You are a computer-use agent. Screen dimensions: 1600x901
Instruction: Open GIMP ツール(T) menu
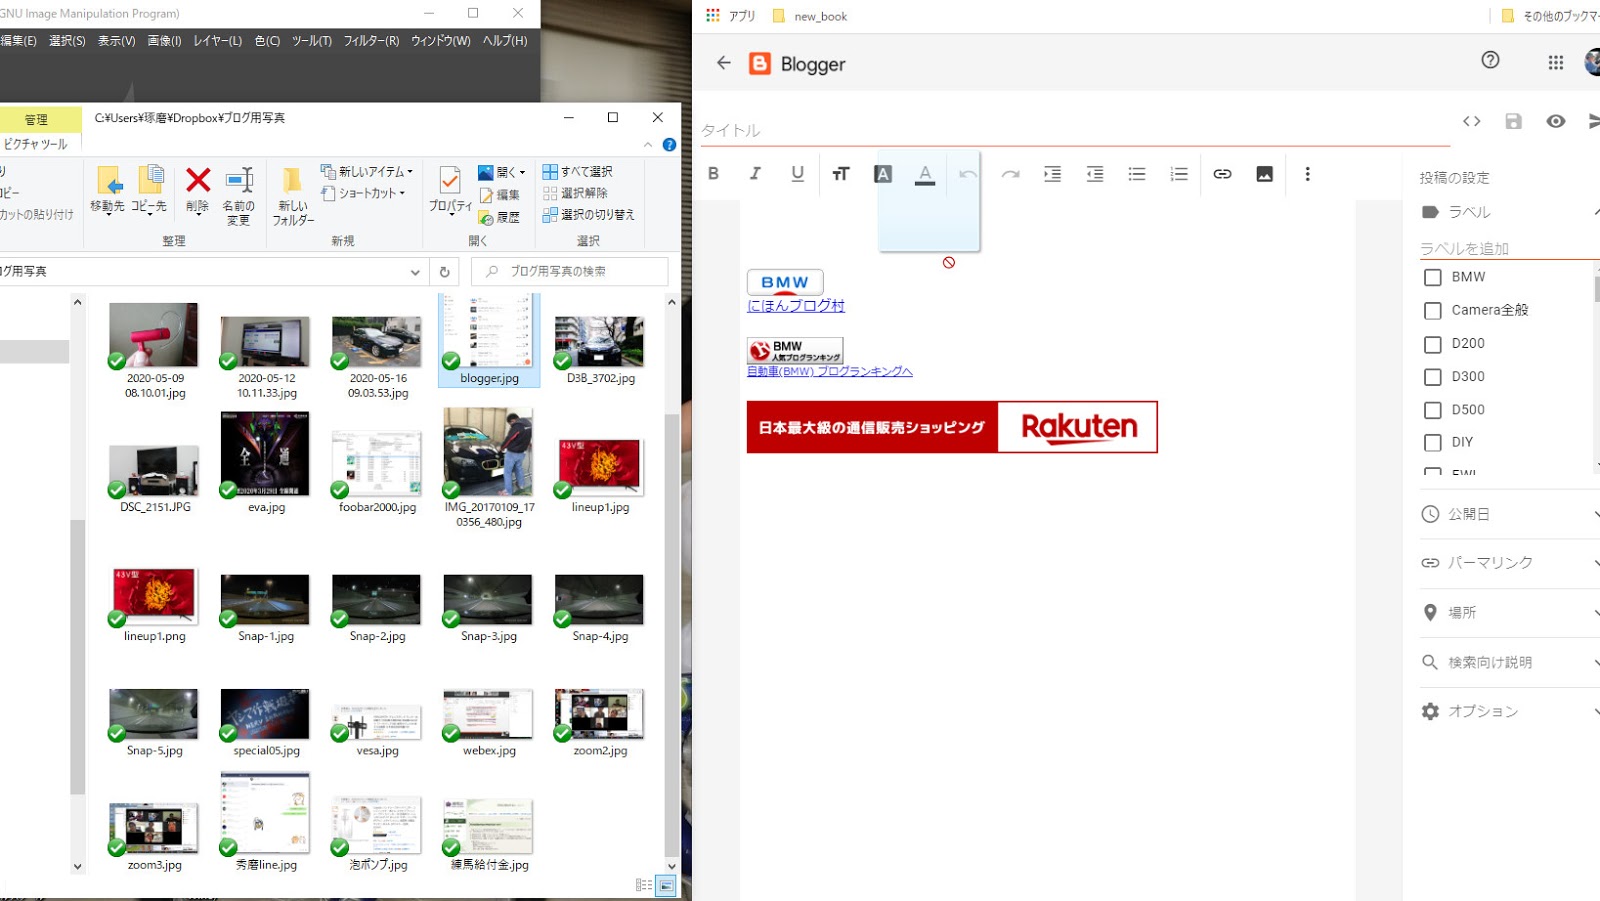pos(311,41)
